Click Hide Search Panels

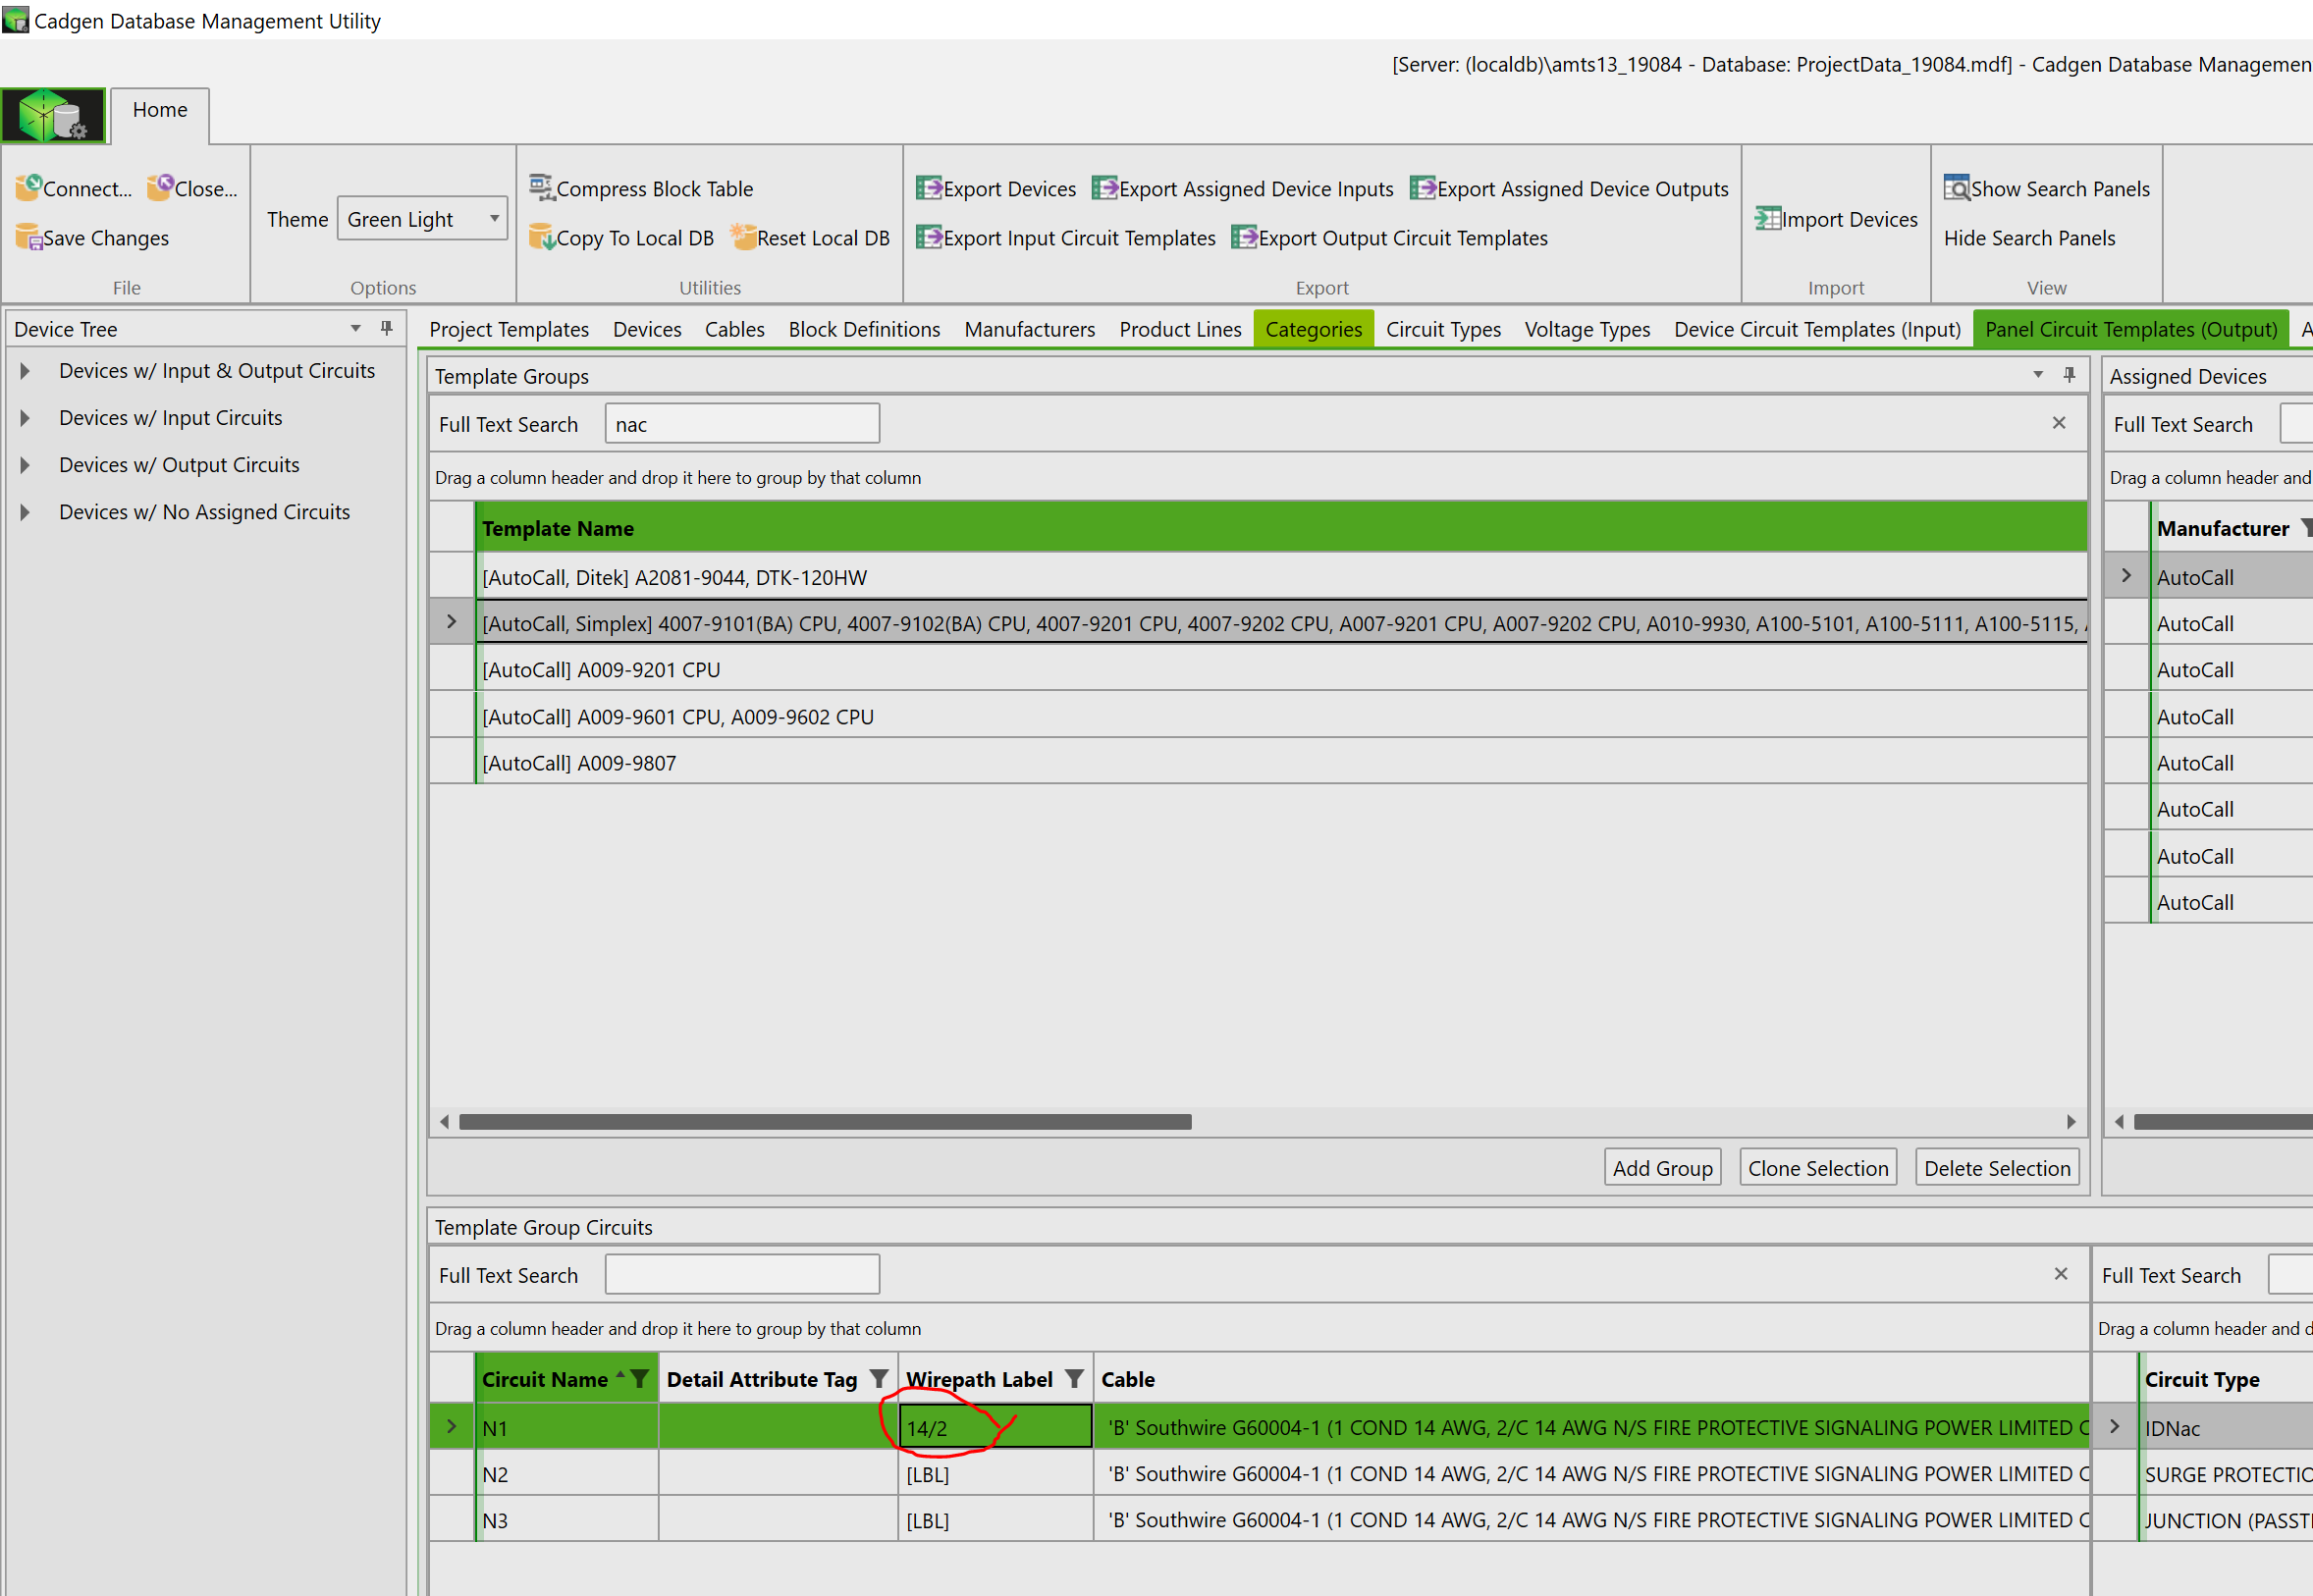coord(2029,237)
